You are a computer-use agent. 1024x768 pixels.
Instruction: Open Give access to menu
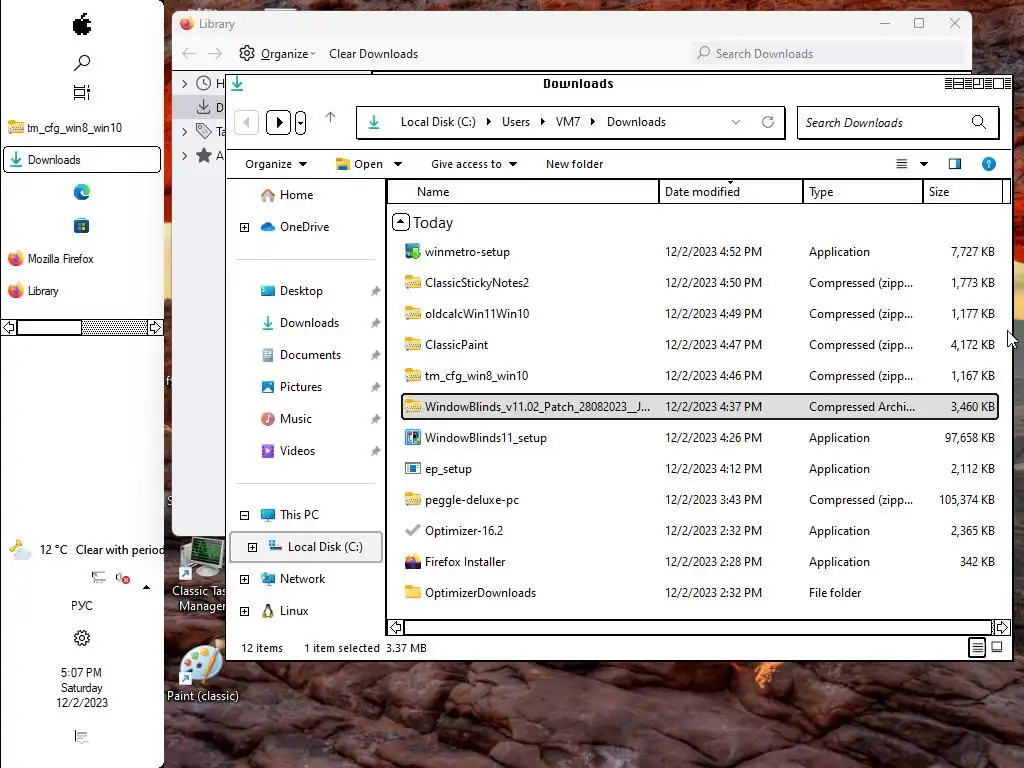coord(473,164)
